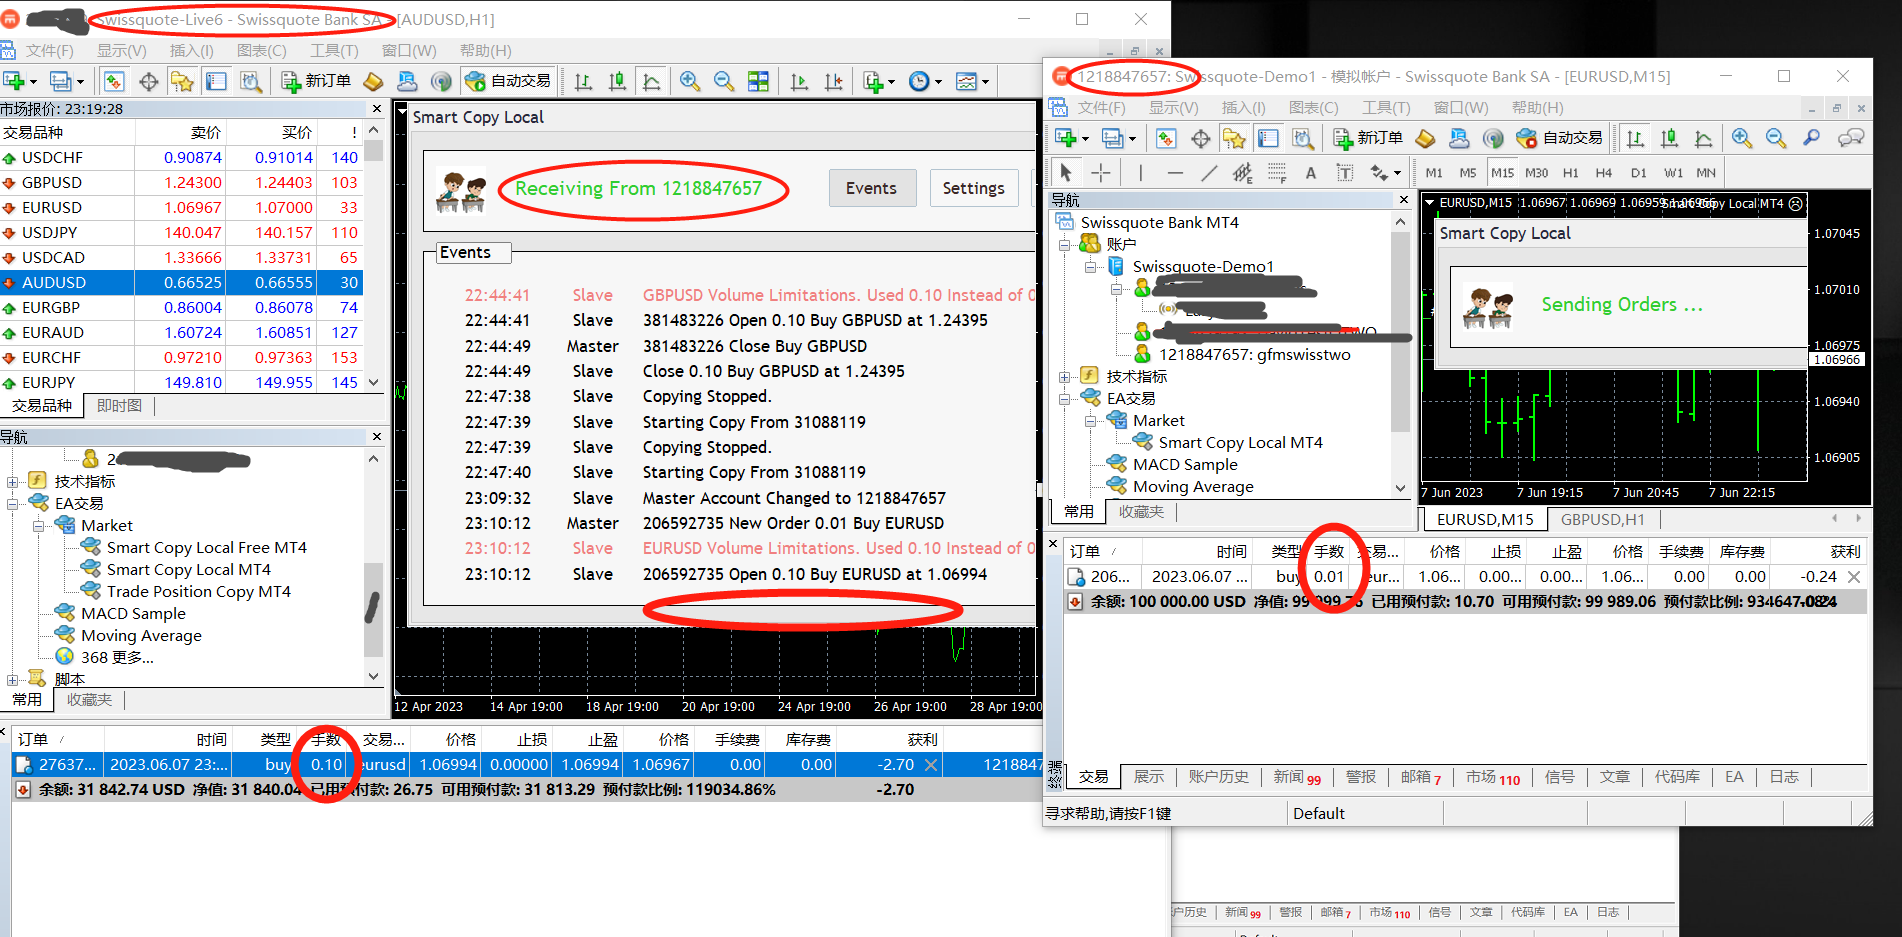Toggle 自动交易 AutoTrading in Demo1 window
The image size is (1902, 937).
(1560, 138)
